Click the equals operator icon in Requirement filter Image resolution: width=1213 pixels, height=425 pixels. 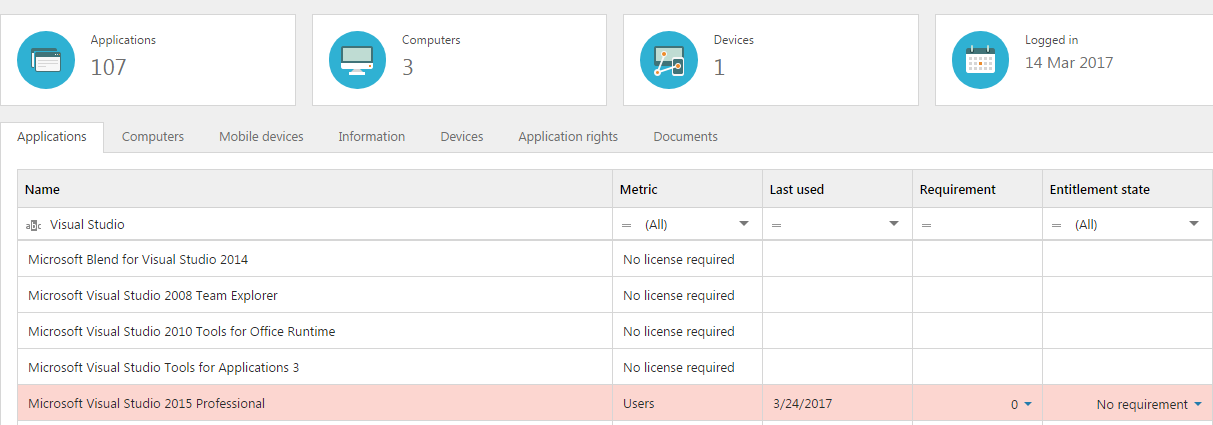click(x=927, y=225)
